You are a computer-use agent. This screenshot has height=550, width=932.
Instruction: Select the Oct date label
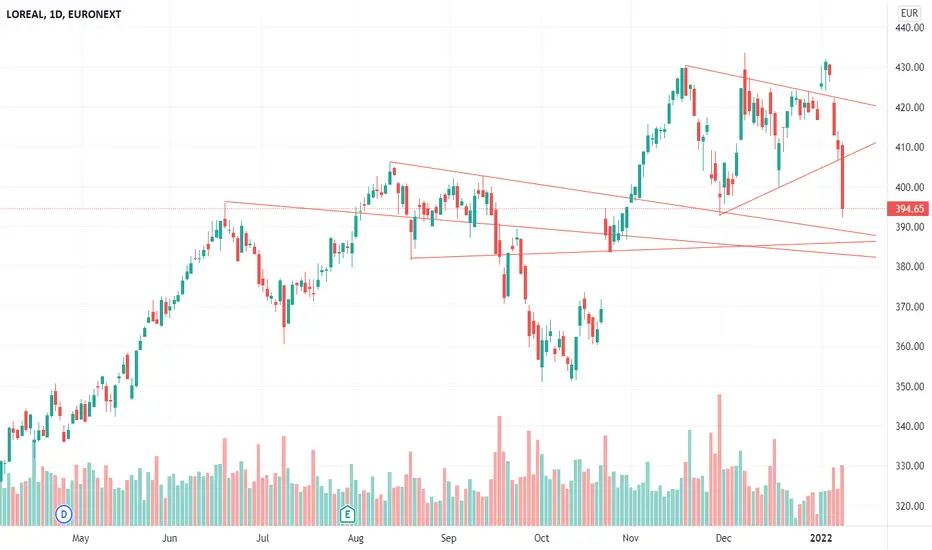pyautogui.click(x=541, y=538)
